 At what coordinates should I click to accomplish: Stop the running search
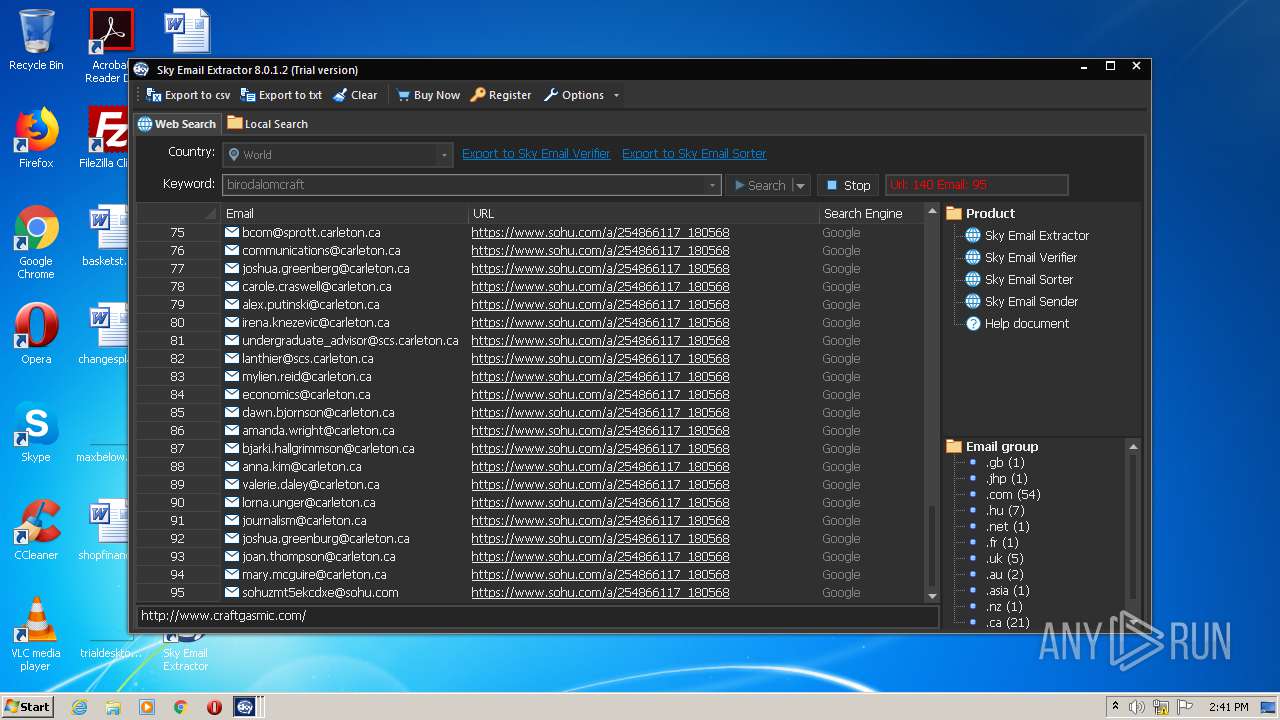pos(848,185)
